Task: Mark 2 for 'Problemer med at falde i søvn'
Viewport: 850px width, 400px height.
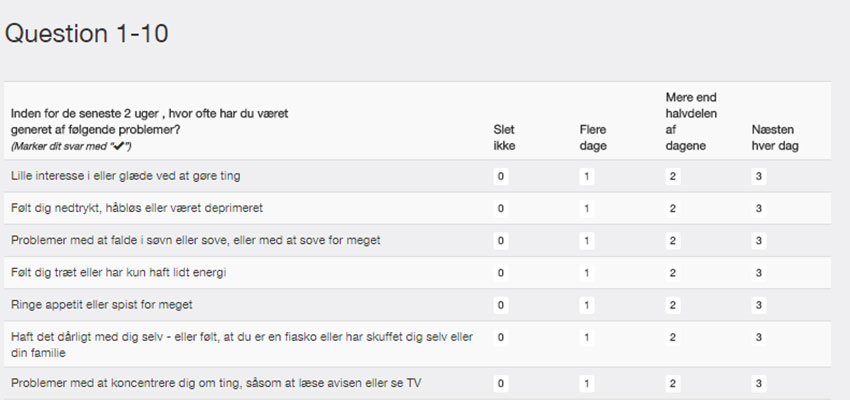Action: tap(673, 241)
